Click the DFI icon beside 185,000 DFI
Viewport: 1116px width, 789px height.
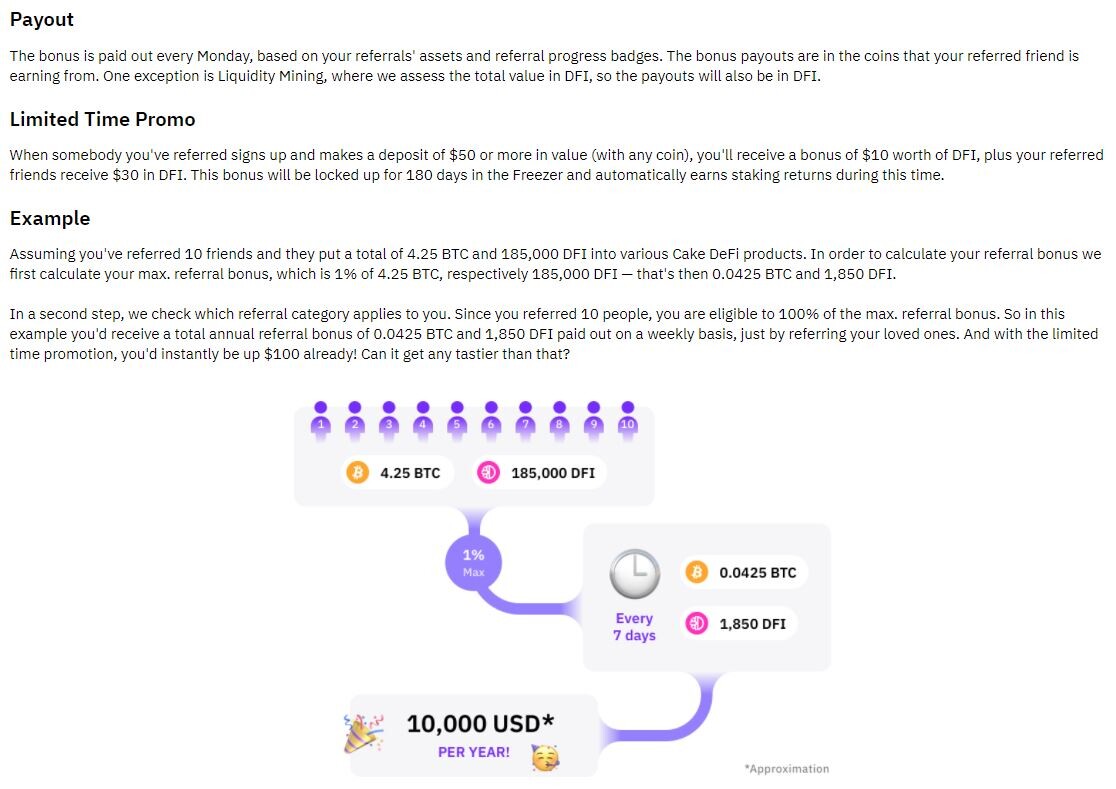pyautogui.click(x=488, y=472)
